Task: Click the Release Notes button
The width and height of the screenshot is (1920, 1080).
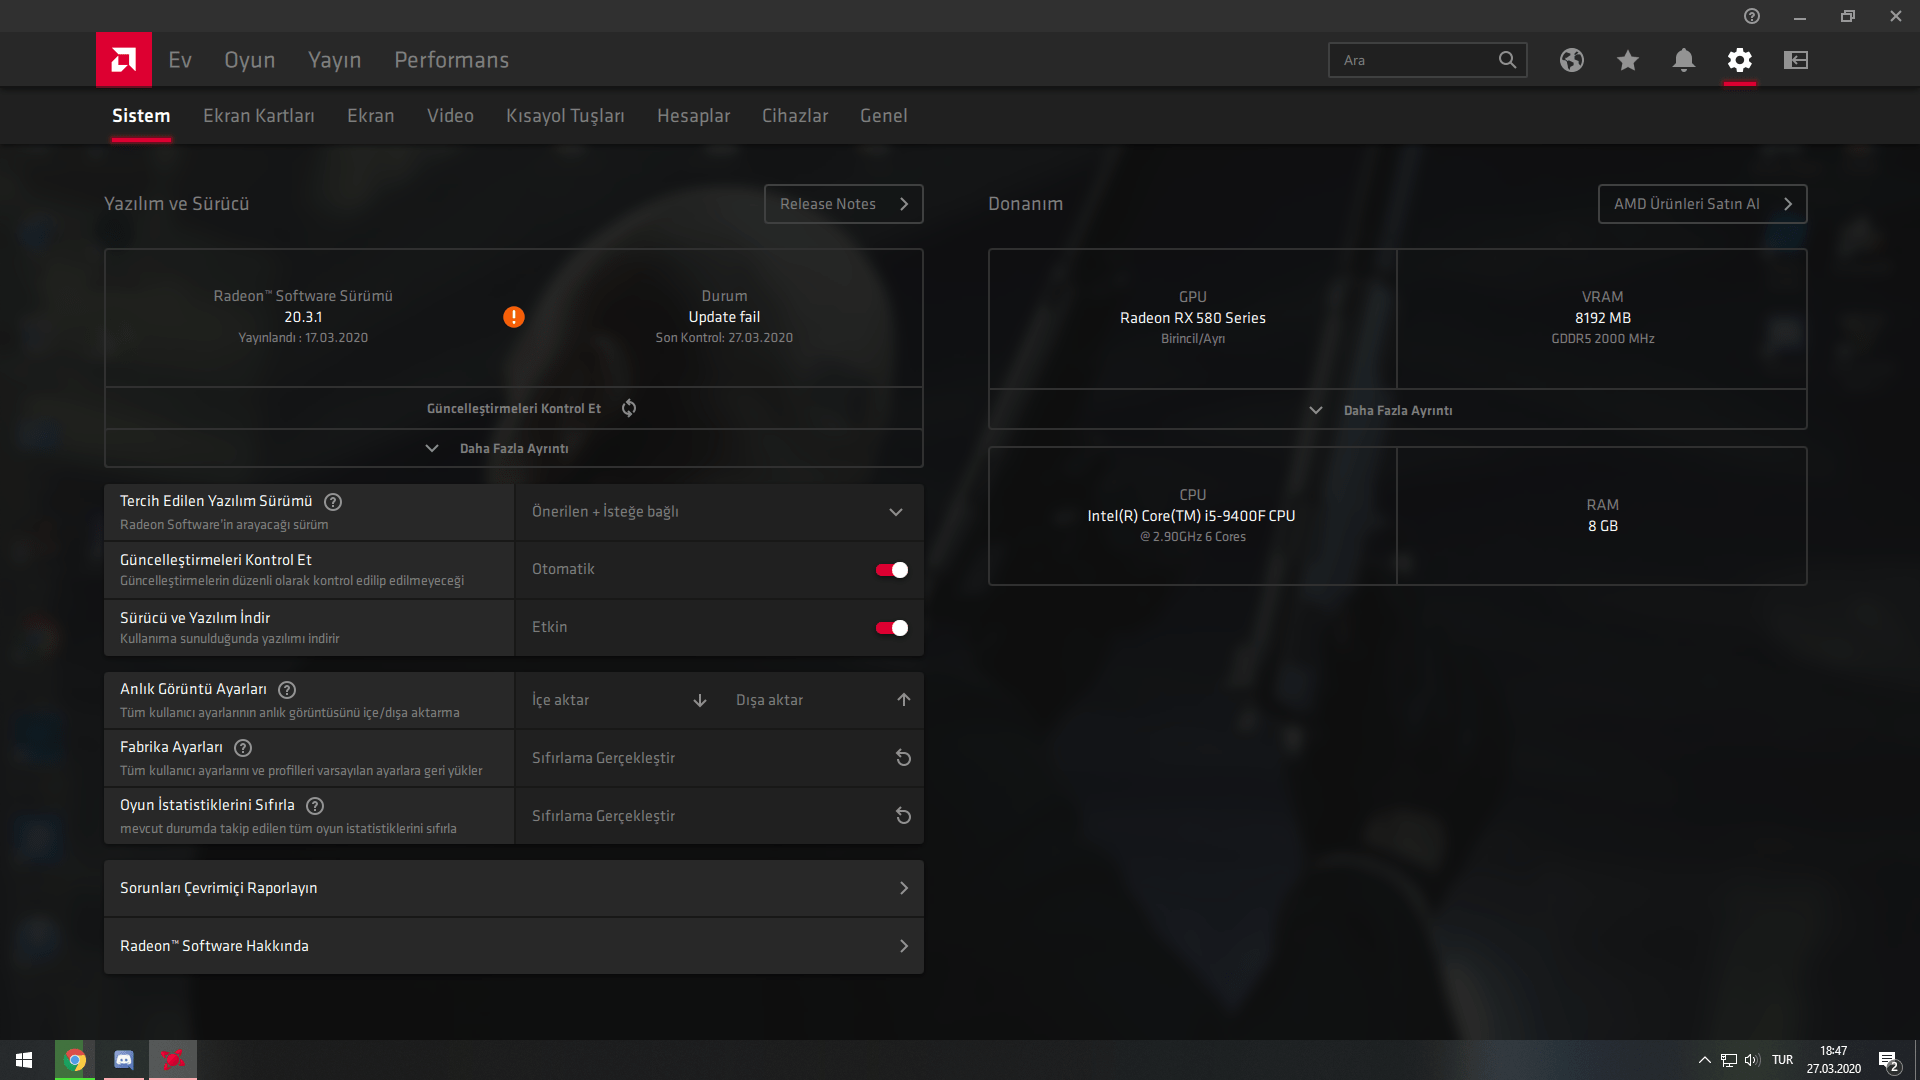Action: pyautogui.click(x=843, y=204)
